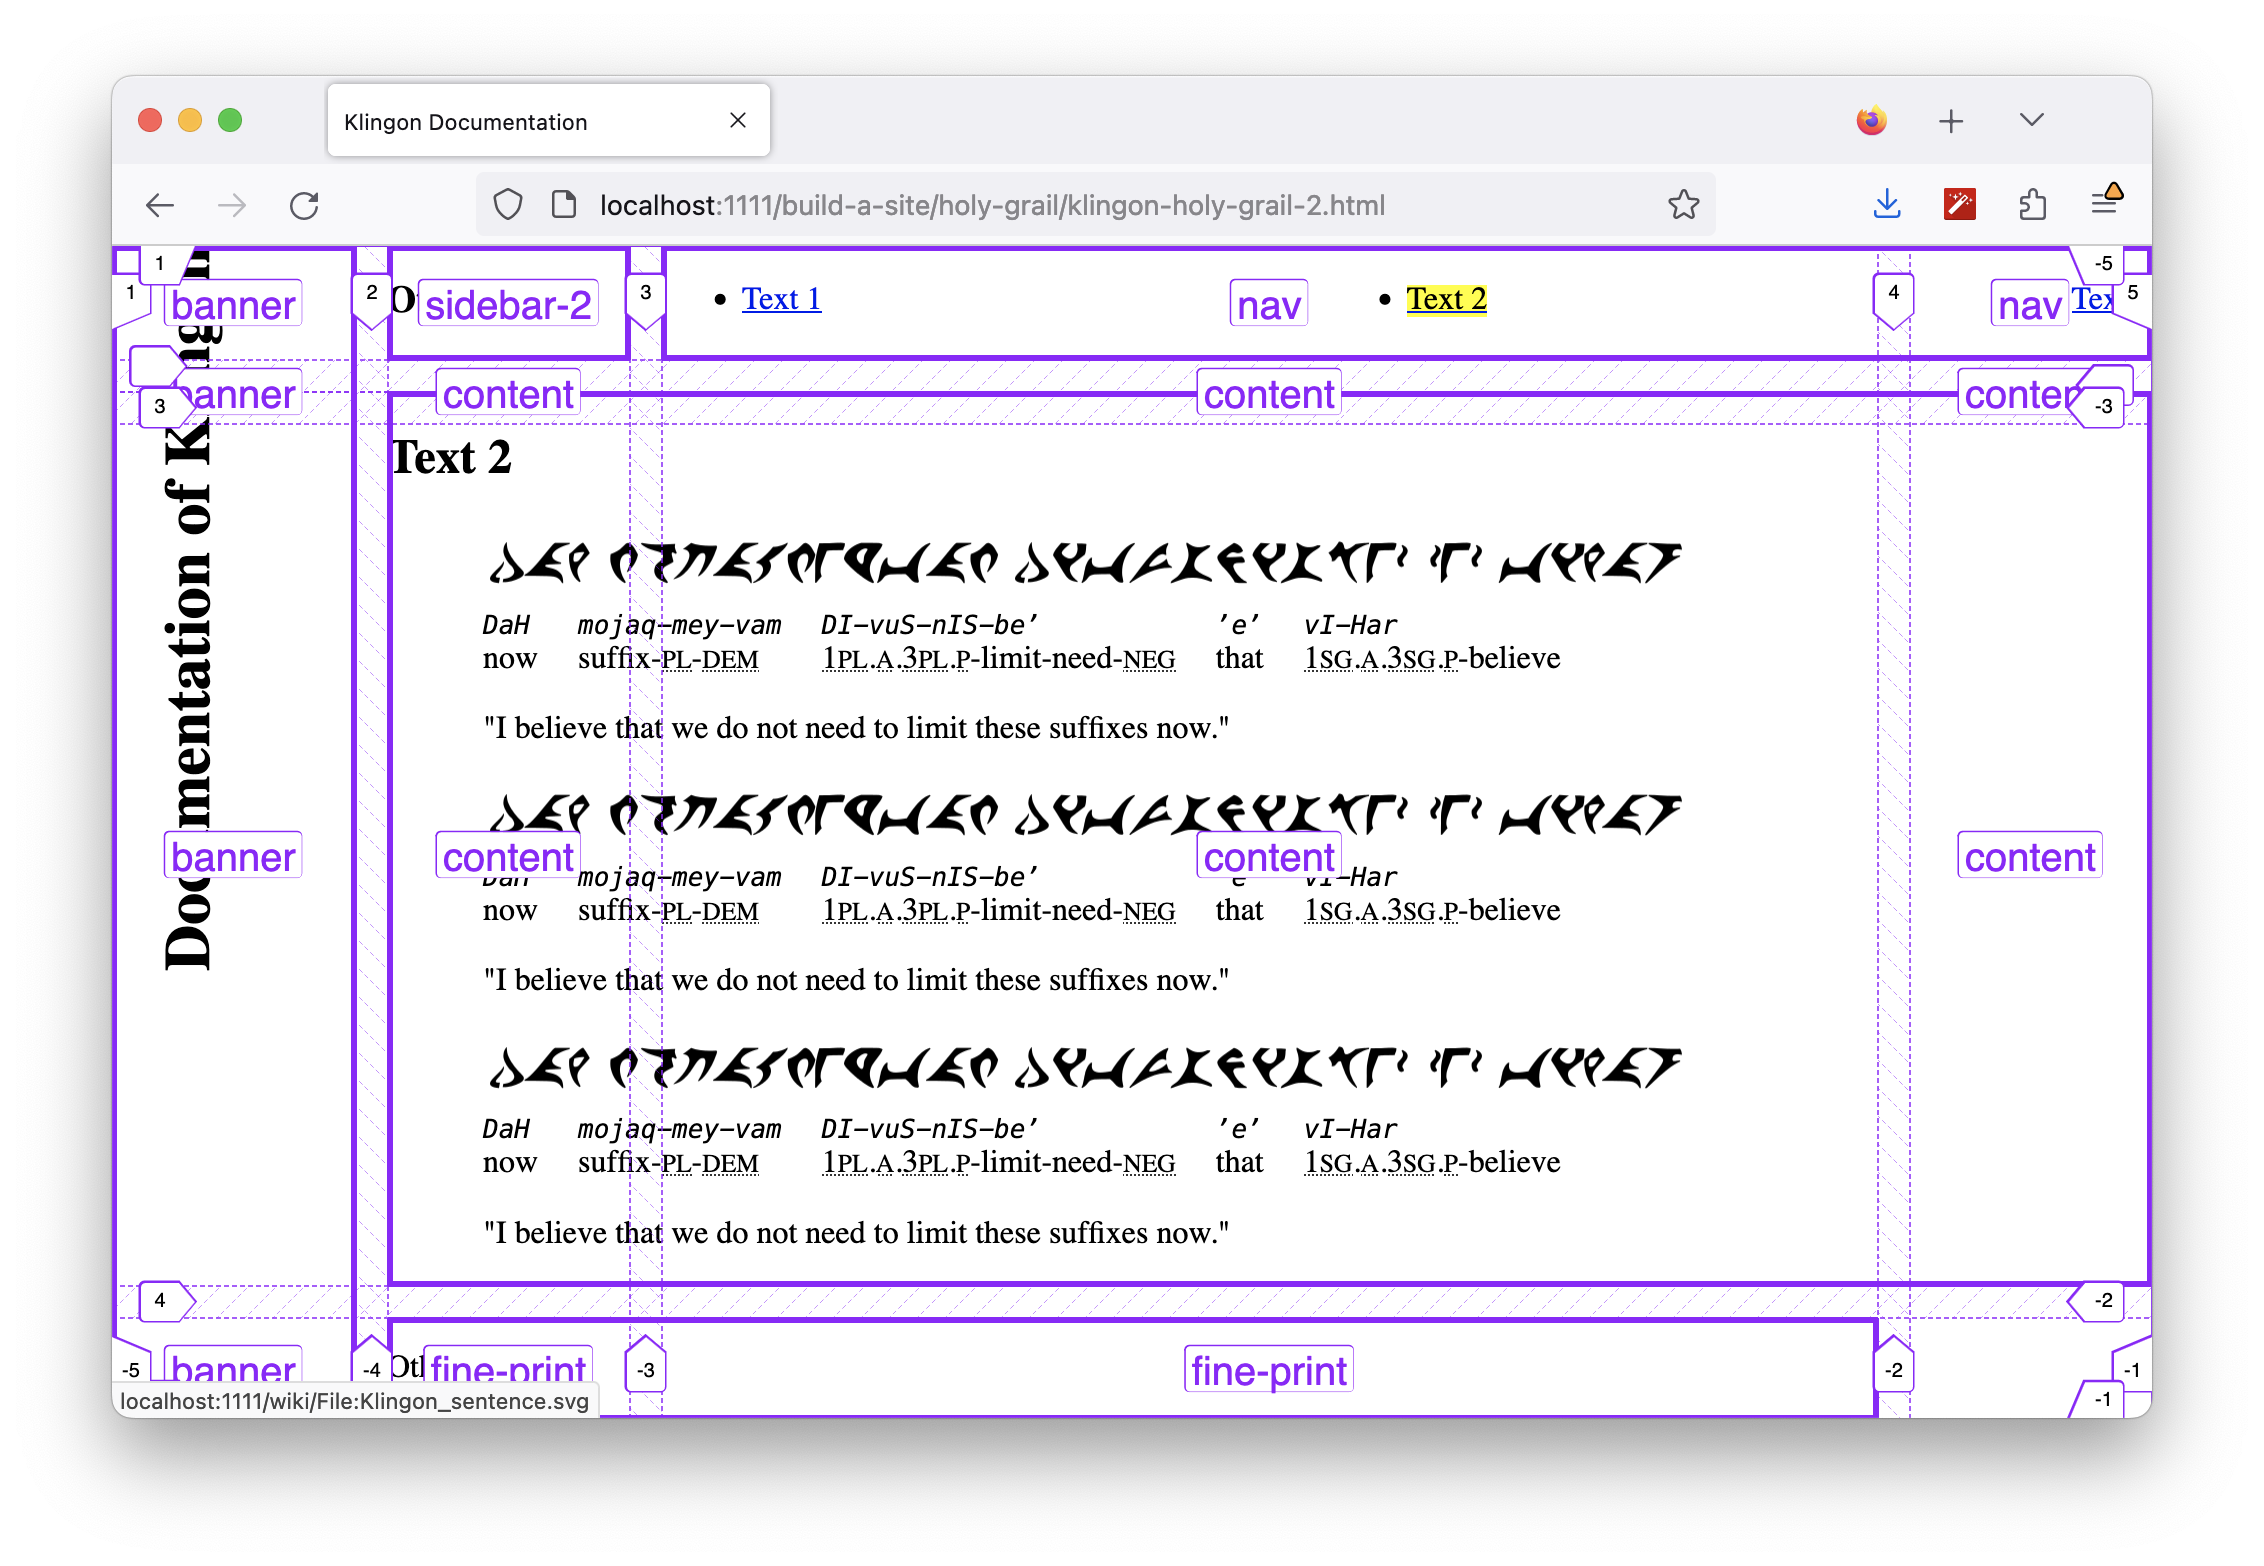2264x1566 pixels.
Task: Click the first vI-Har word
Action: [1350, 625]
